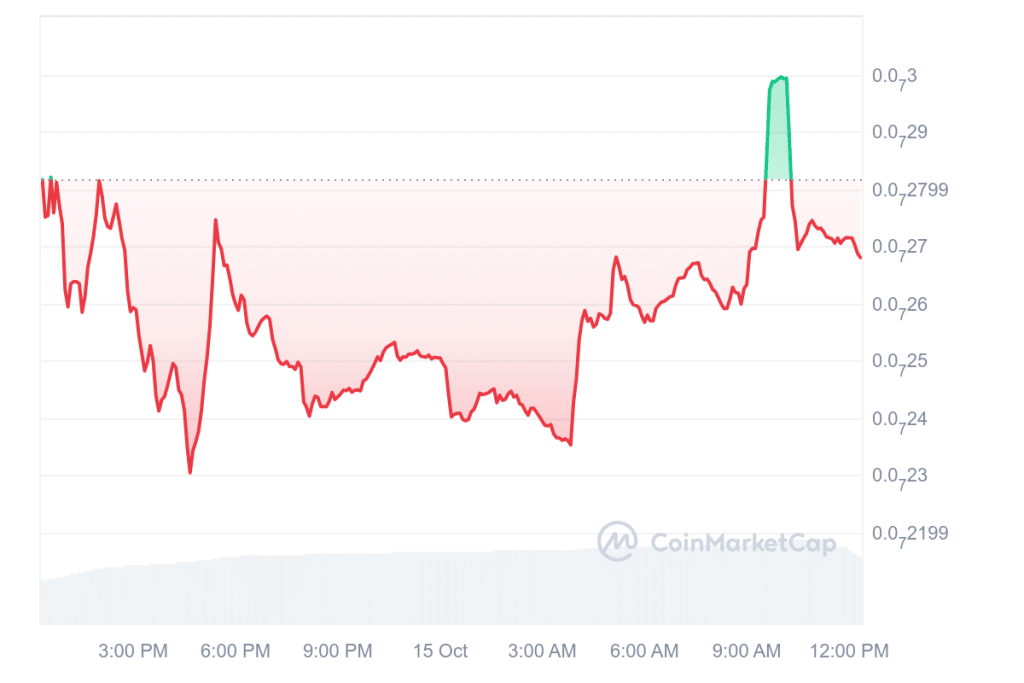Image resolution: width=1024 pixels, height=683 pixels.
Task: Click the 12:00 PM time axis label
Action: tap(851, 651)
